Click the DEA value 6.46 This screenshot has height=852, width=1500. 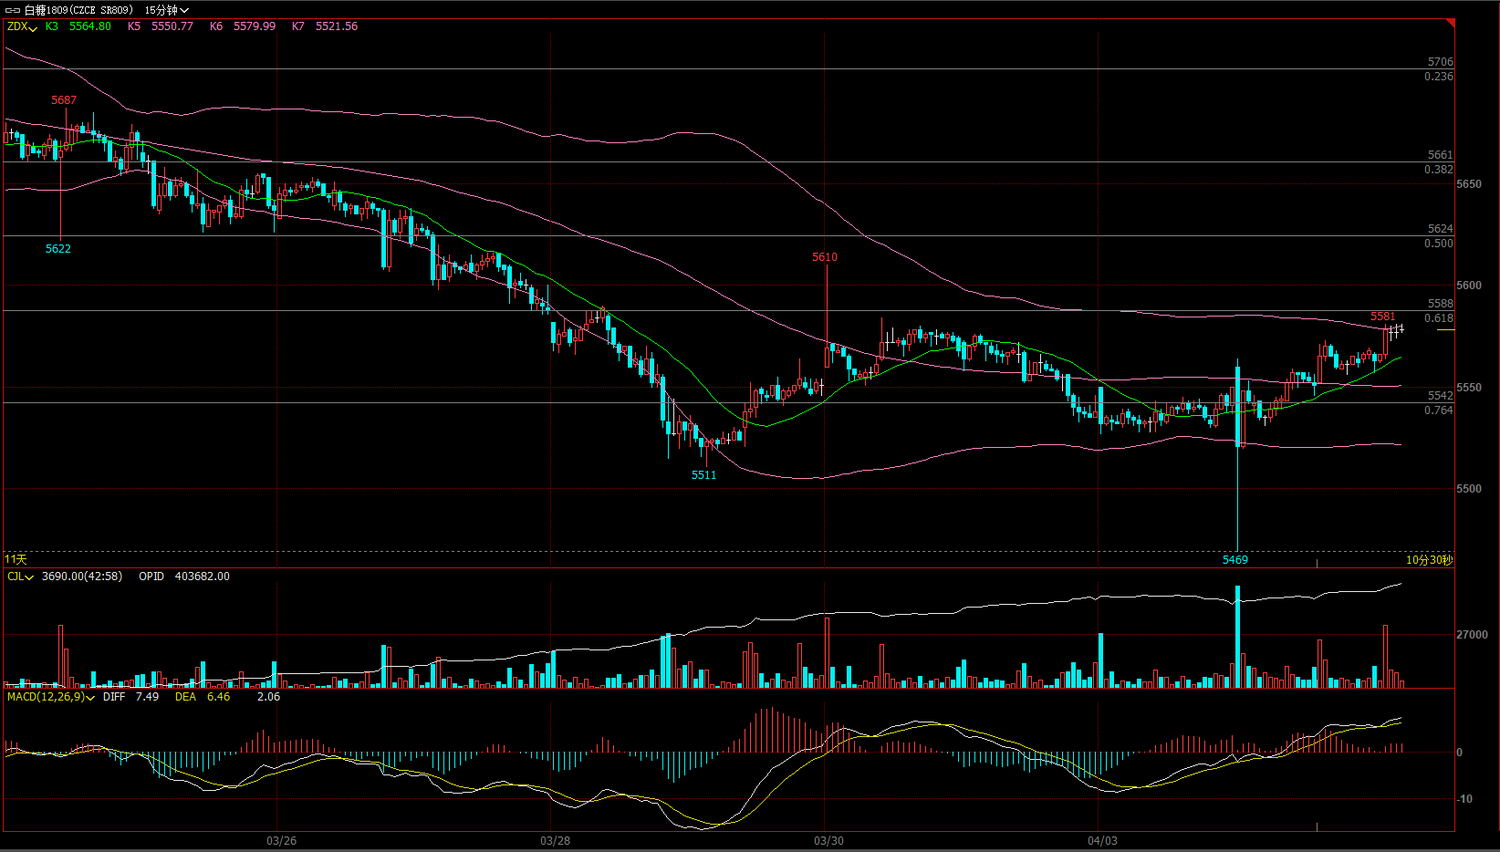[218, 697]
